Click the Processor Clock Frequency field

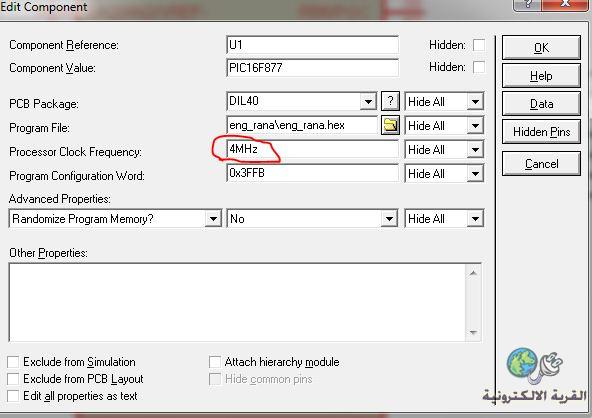(x=313, y=149)
